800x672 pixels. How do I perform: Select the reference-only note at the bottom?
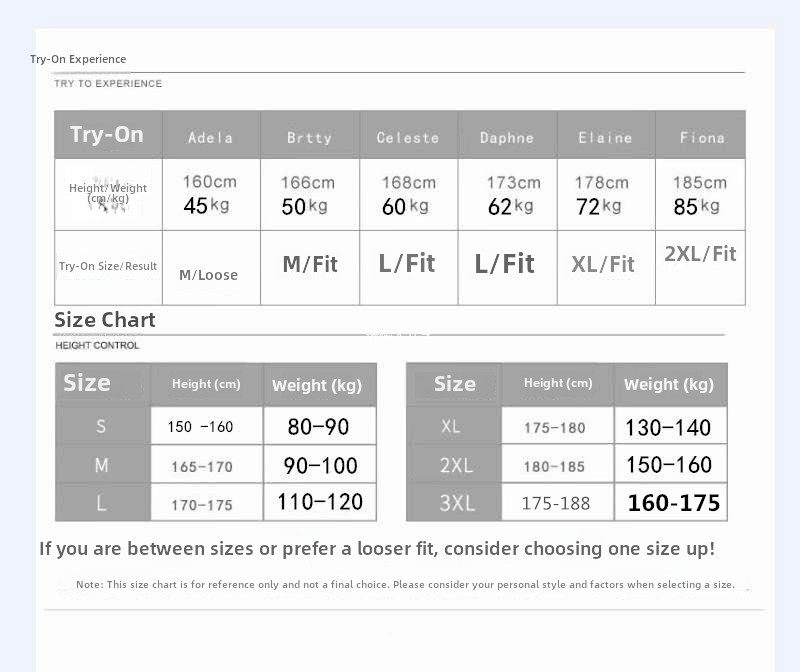(x=405, y=584)
